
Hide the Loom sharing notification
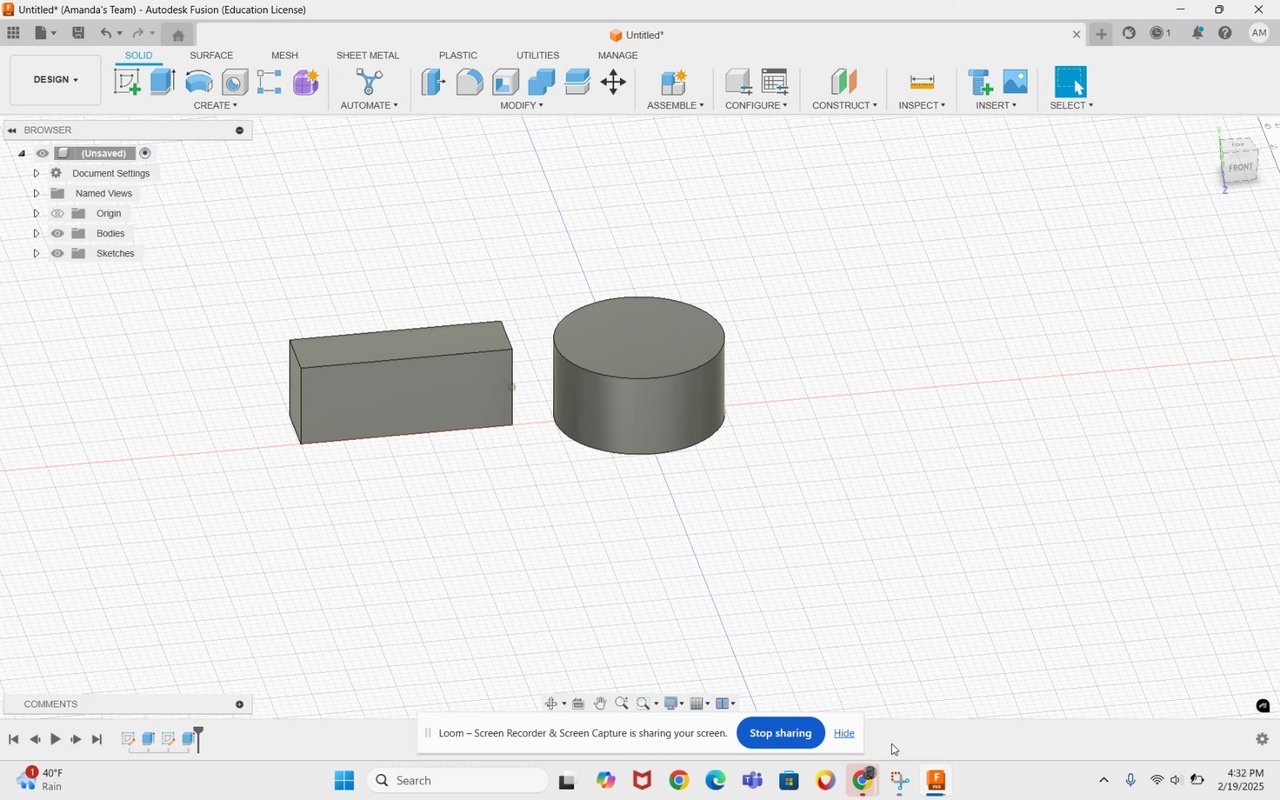[844, 733]
